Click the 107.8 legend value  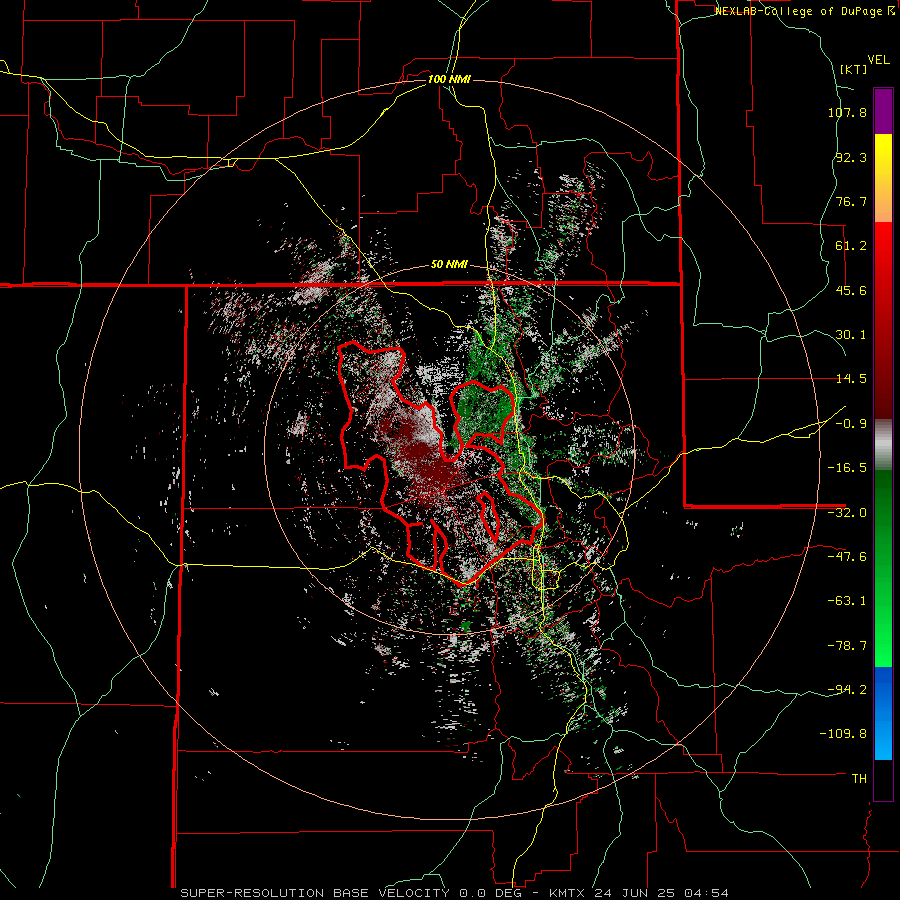point(847,112)
